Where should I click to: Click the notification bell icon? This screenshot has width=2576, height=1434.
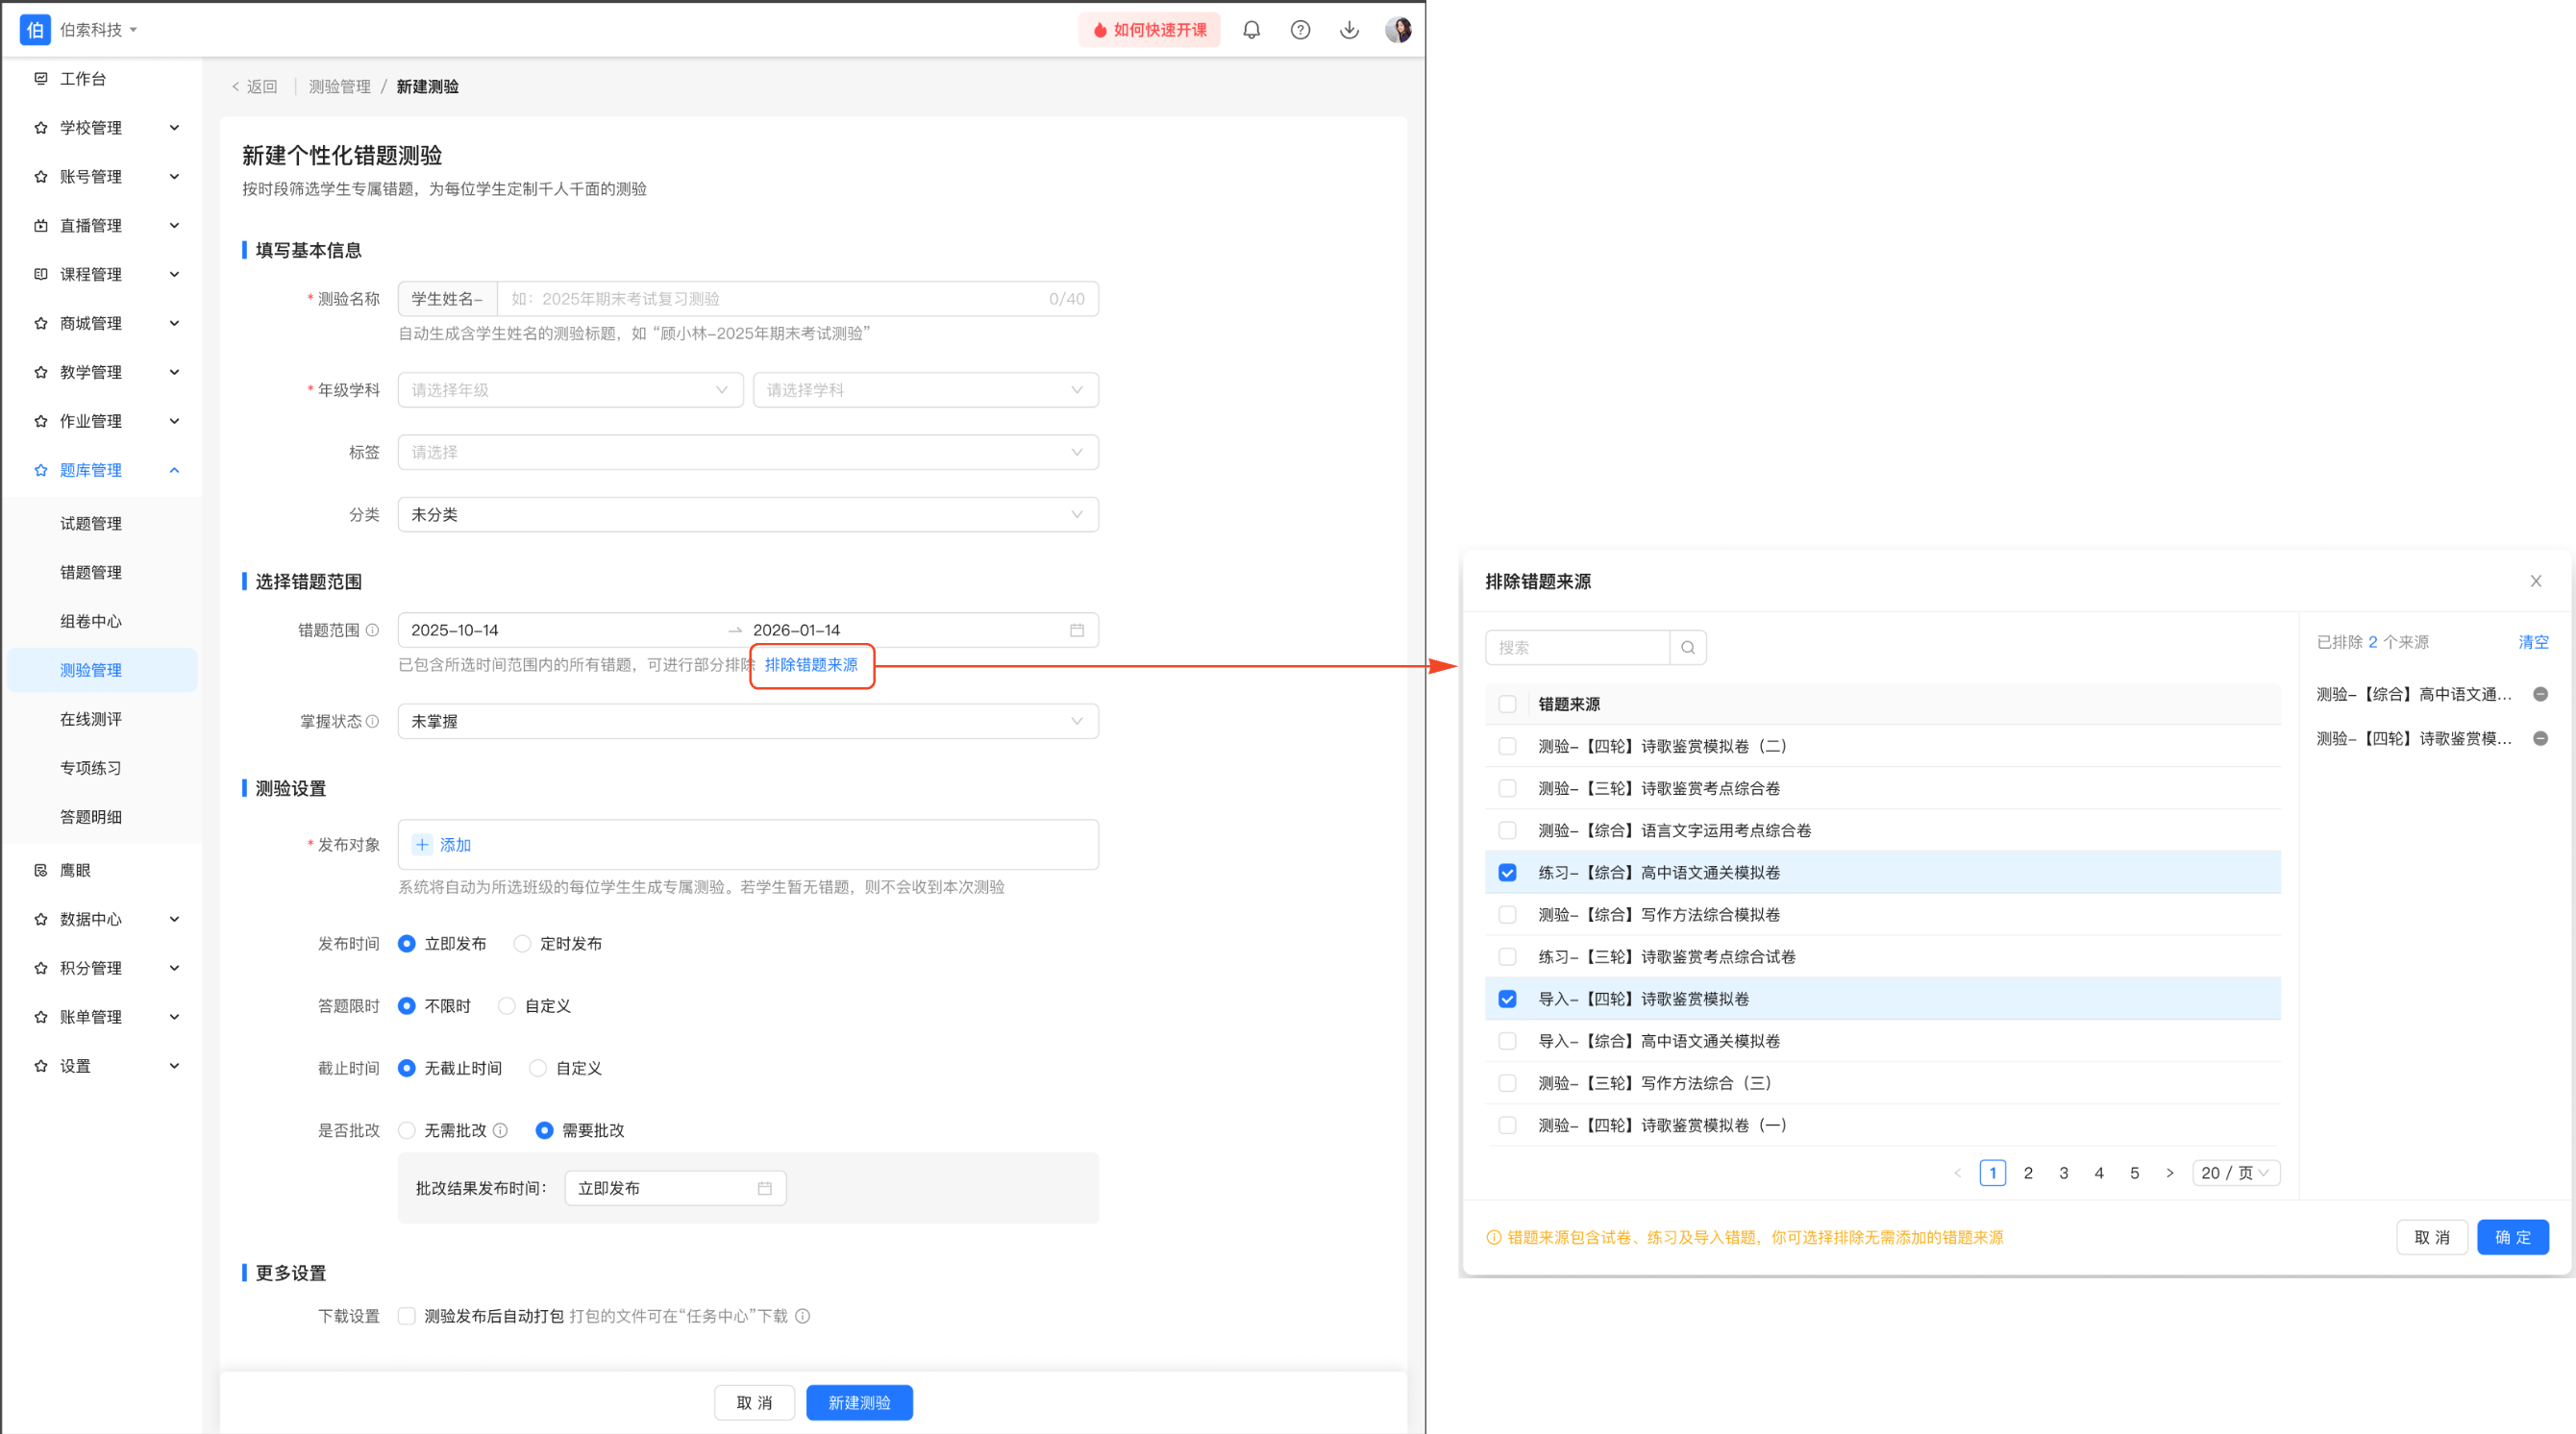pos(1251,30)
